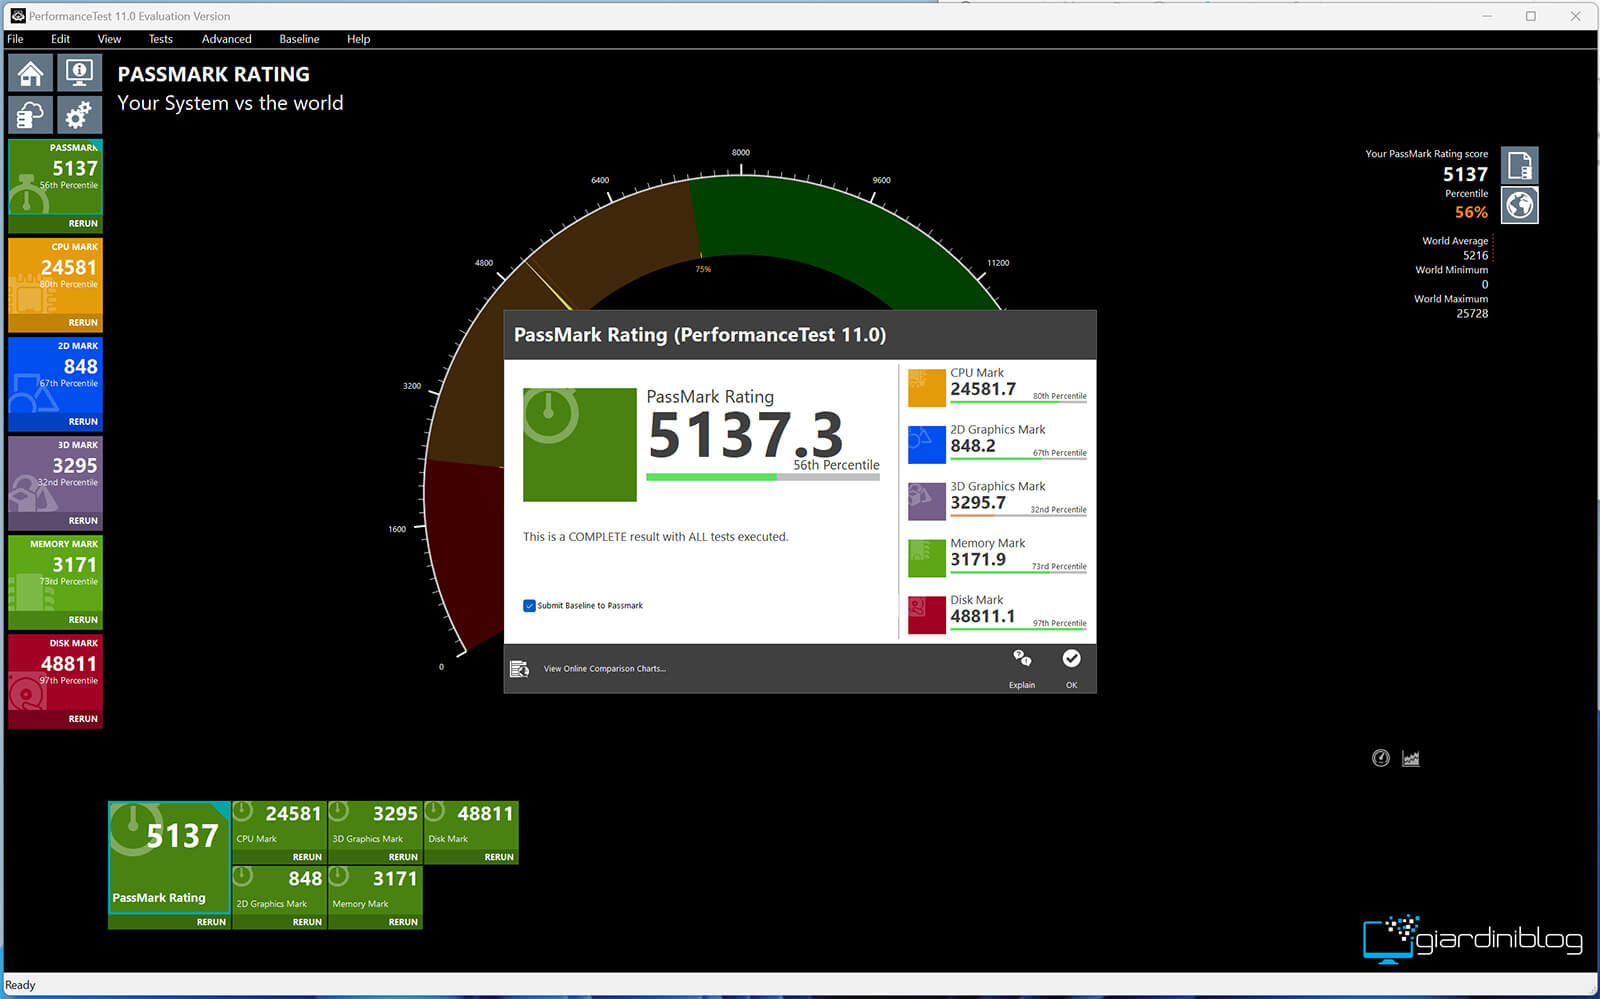
Task: Click the 2D Graphics Mark blue icon
Action: [927, 444]
